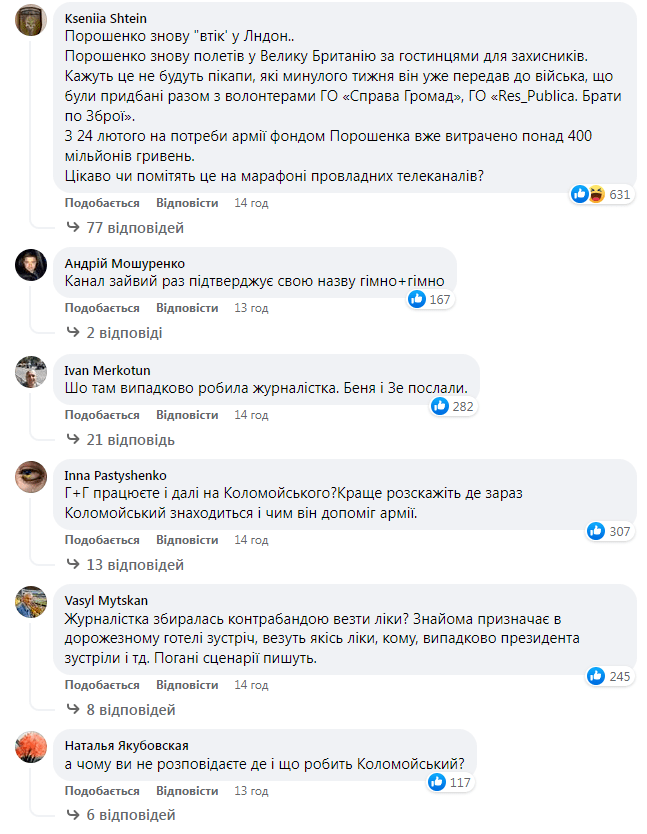Screen dimensions: 647x834
Task: Show the 8 відповідей under Vasyl Mytskan
Action: point(121,710)
